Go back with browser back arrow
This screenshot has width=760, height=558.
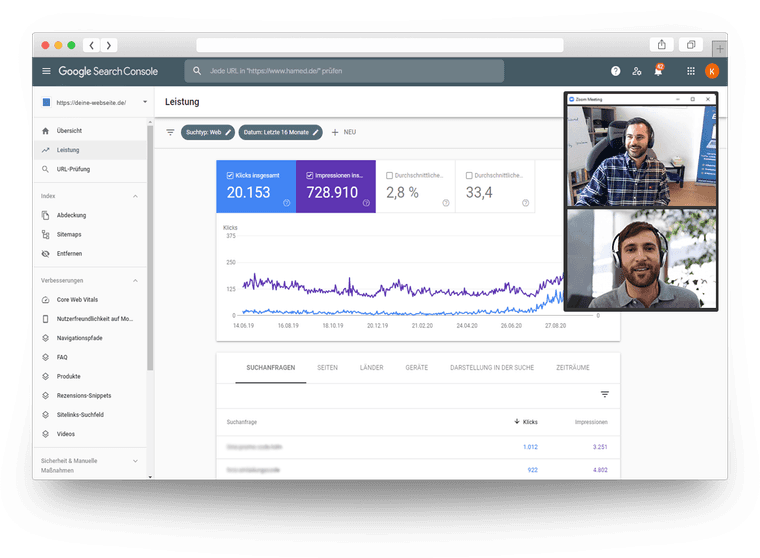(x=91, y=45)
